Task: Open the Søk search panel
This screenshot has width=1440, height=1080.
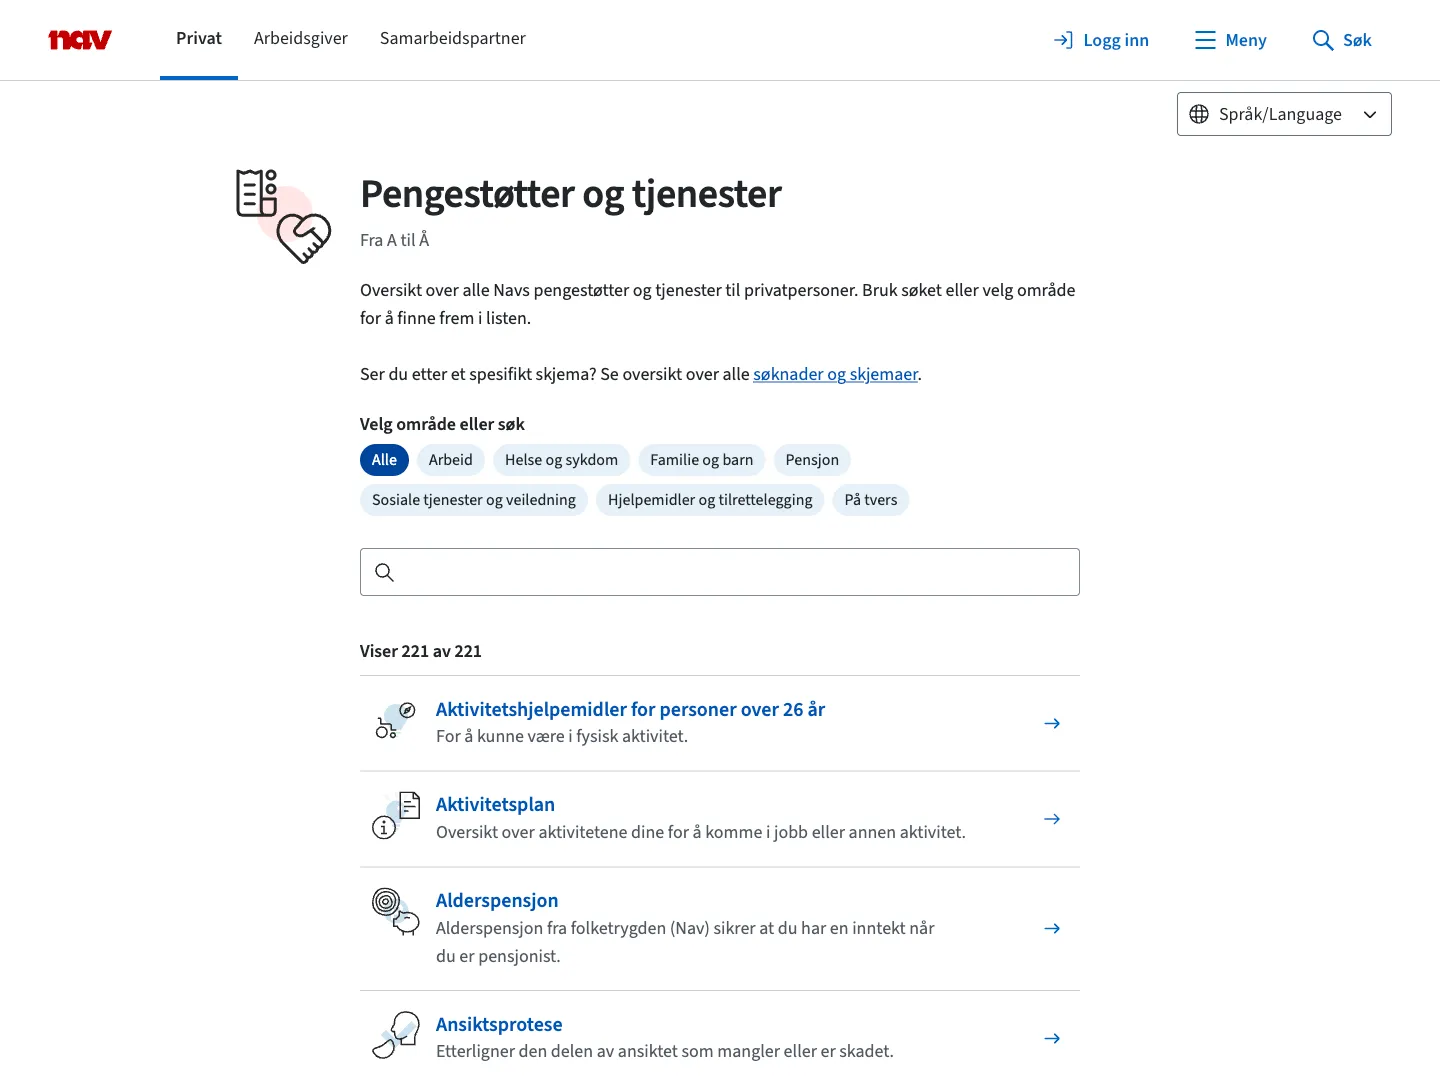Action: tap(1342, 40)
